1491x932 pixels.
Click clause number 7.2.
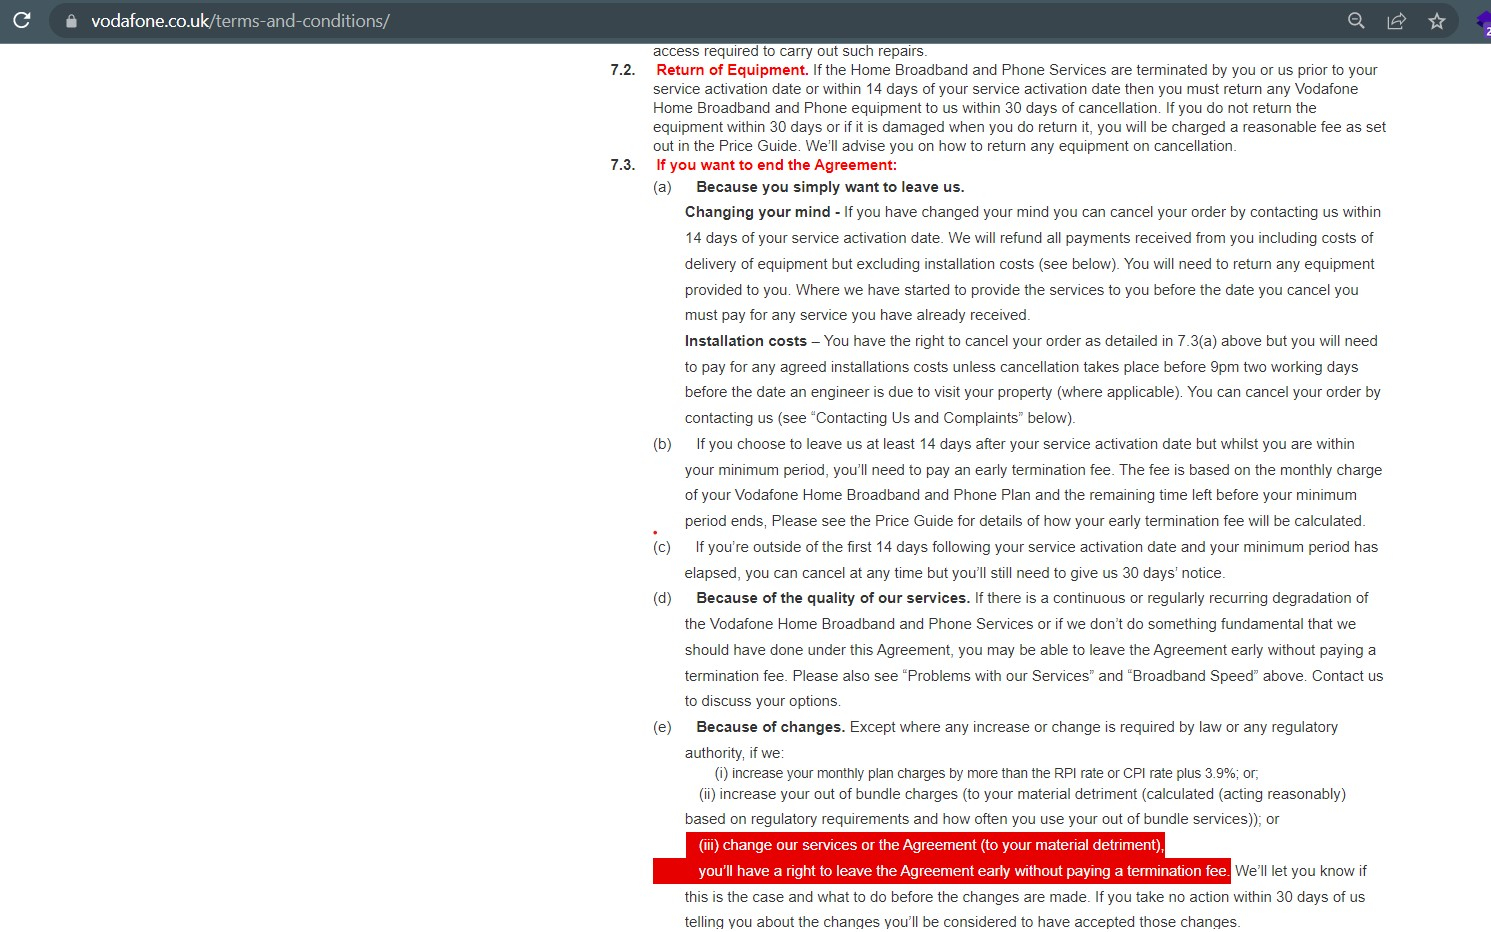click(x=623, y=70)
